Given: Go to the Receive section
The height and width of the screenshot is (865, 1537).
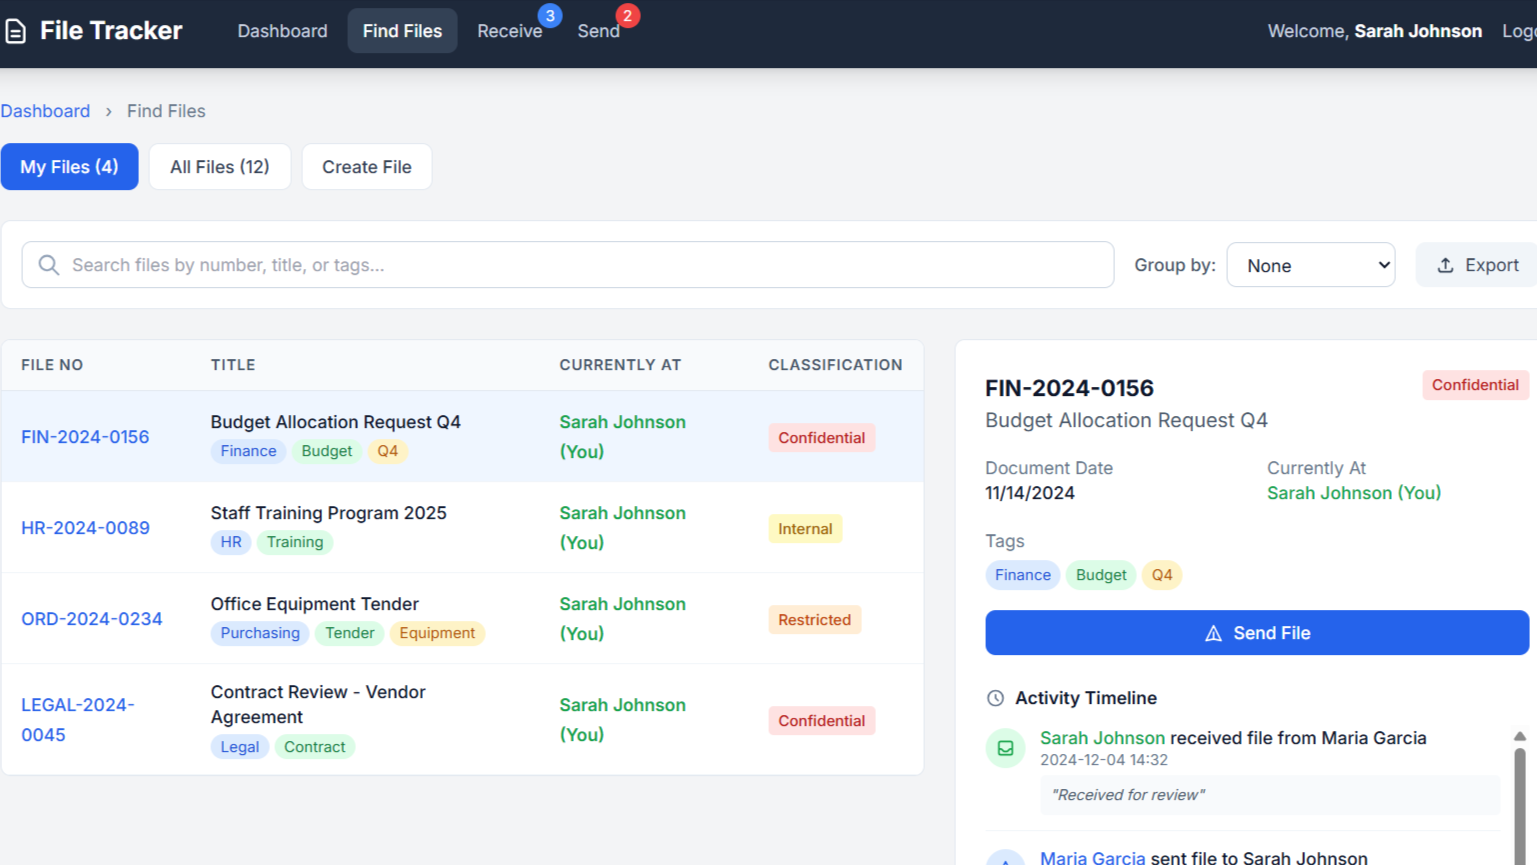Looking at the screenshot, I should pyautogui.click(x=511, y=31).
